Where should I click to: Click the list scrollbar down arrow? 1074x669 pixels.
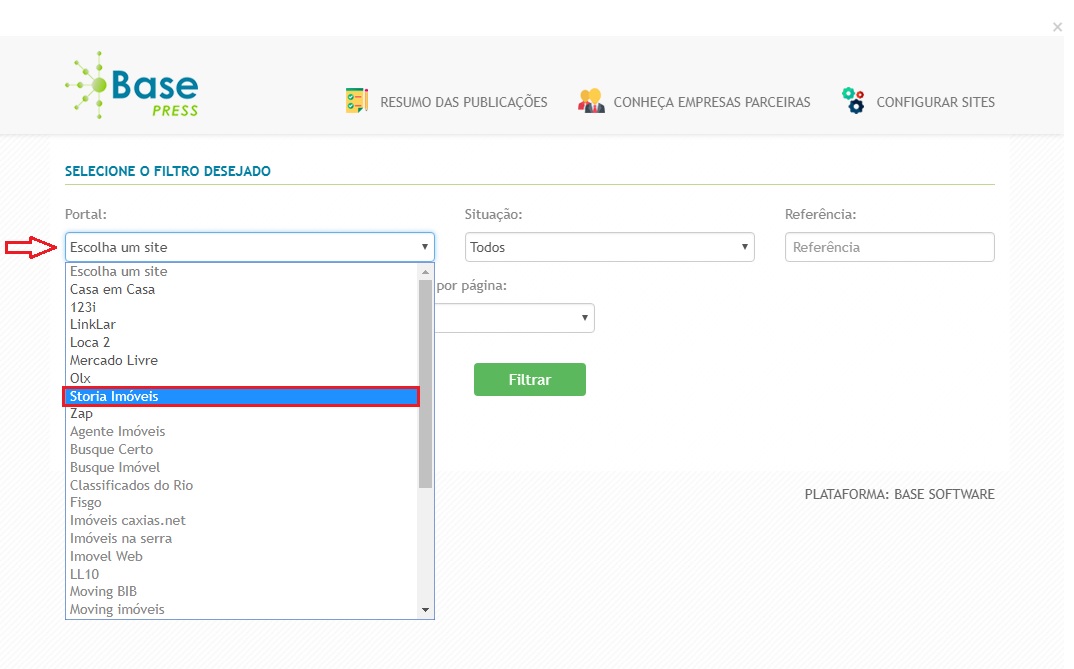pos(425,610)
